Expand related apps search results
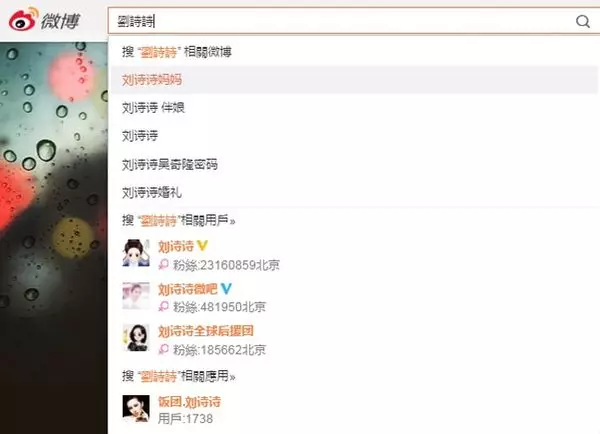 click(178, 376)
